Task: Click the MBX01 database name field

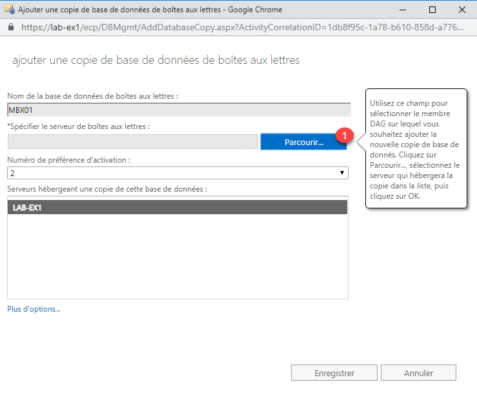Action: [x=179, y=110]
